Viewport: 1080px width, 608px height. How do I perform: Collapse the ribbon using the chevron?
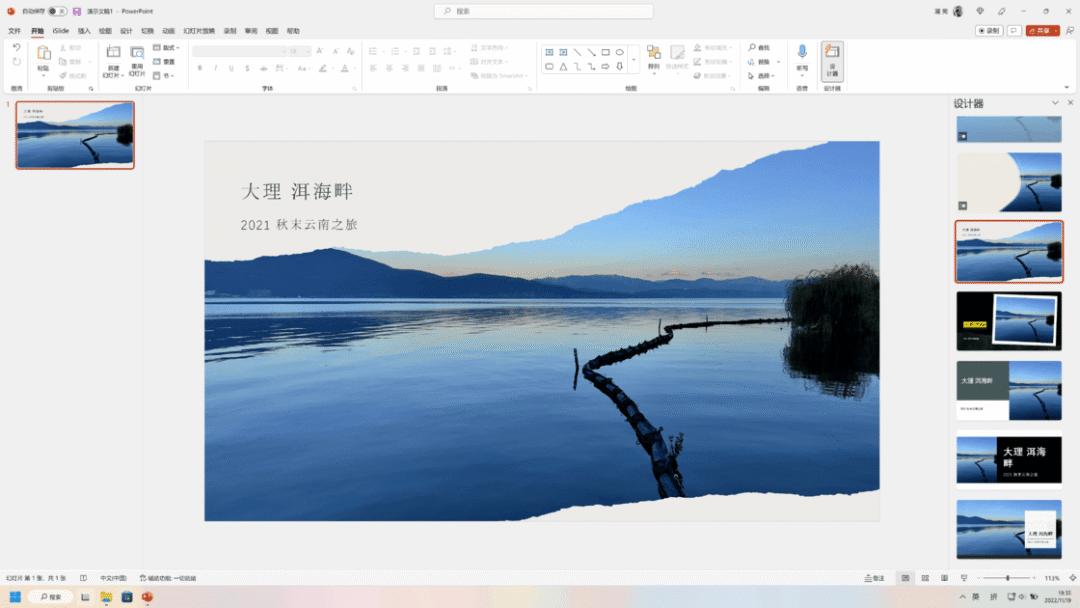click(x=1071, y=89)
